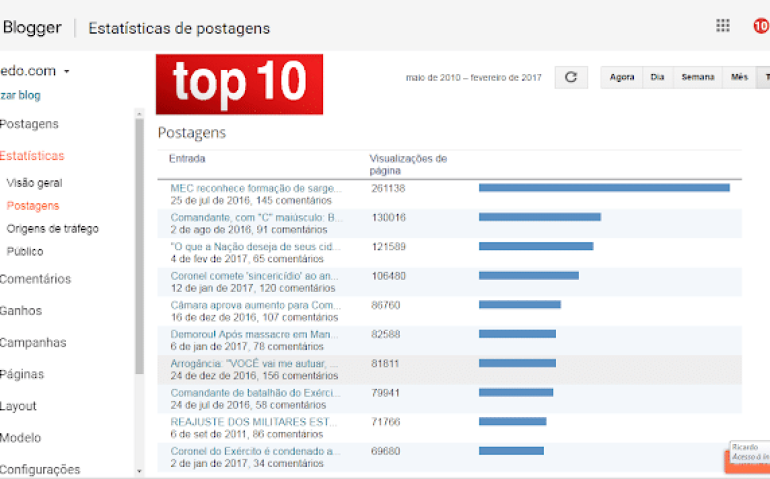The width and height of the screenshot is (770, 479).
Task: Click the page view count 71766
Action: [x=385, y=422]
